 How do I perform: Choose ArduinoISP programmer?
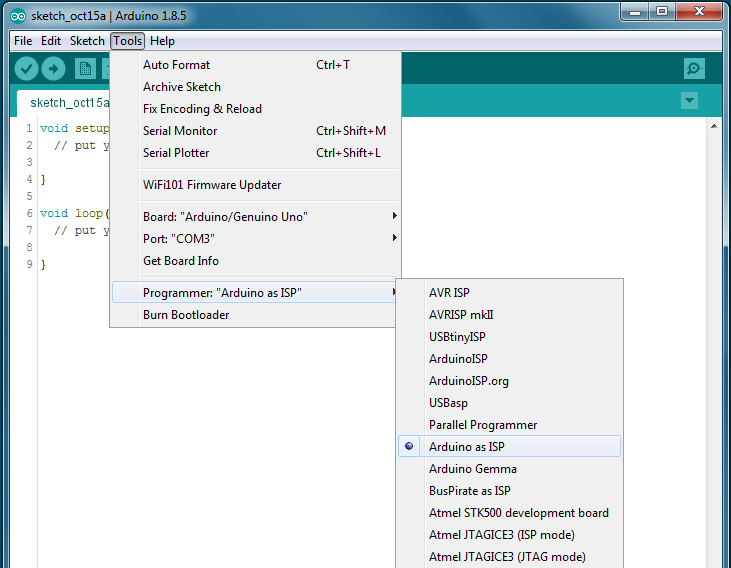click(510, 359)
